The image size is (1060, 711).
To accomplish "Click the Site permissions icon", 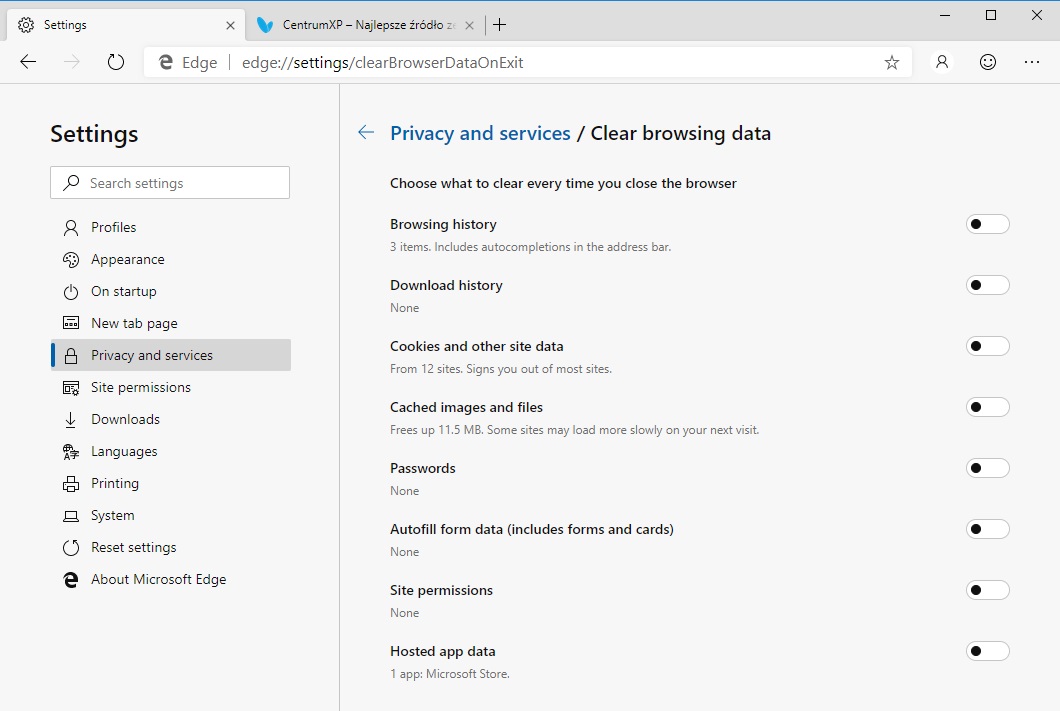I will coord(71,387).
